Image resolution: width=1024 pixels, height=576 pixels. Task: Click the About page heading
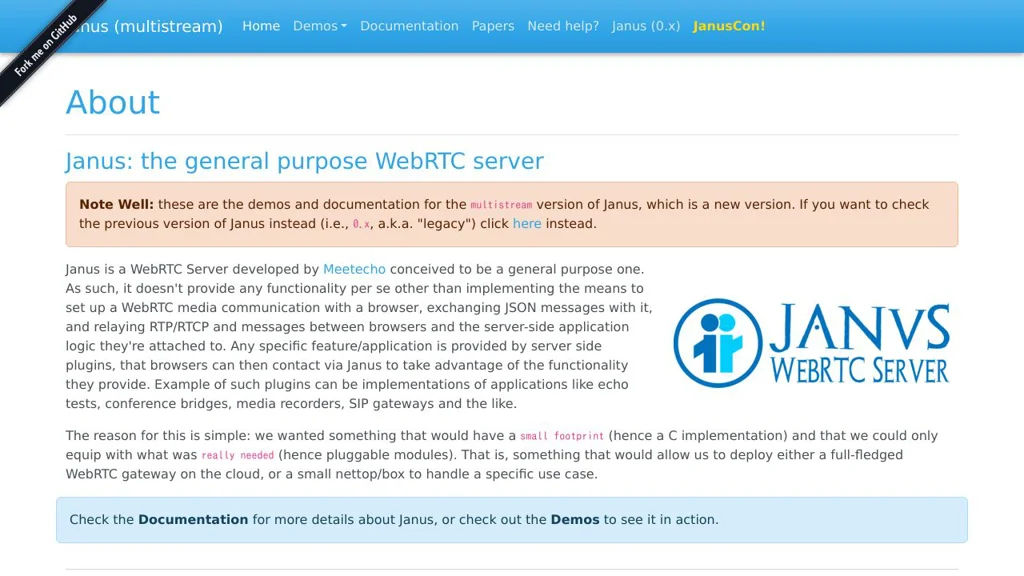pos(113,103)
